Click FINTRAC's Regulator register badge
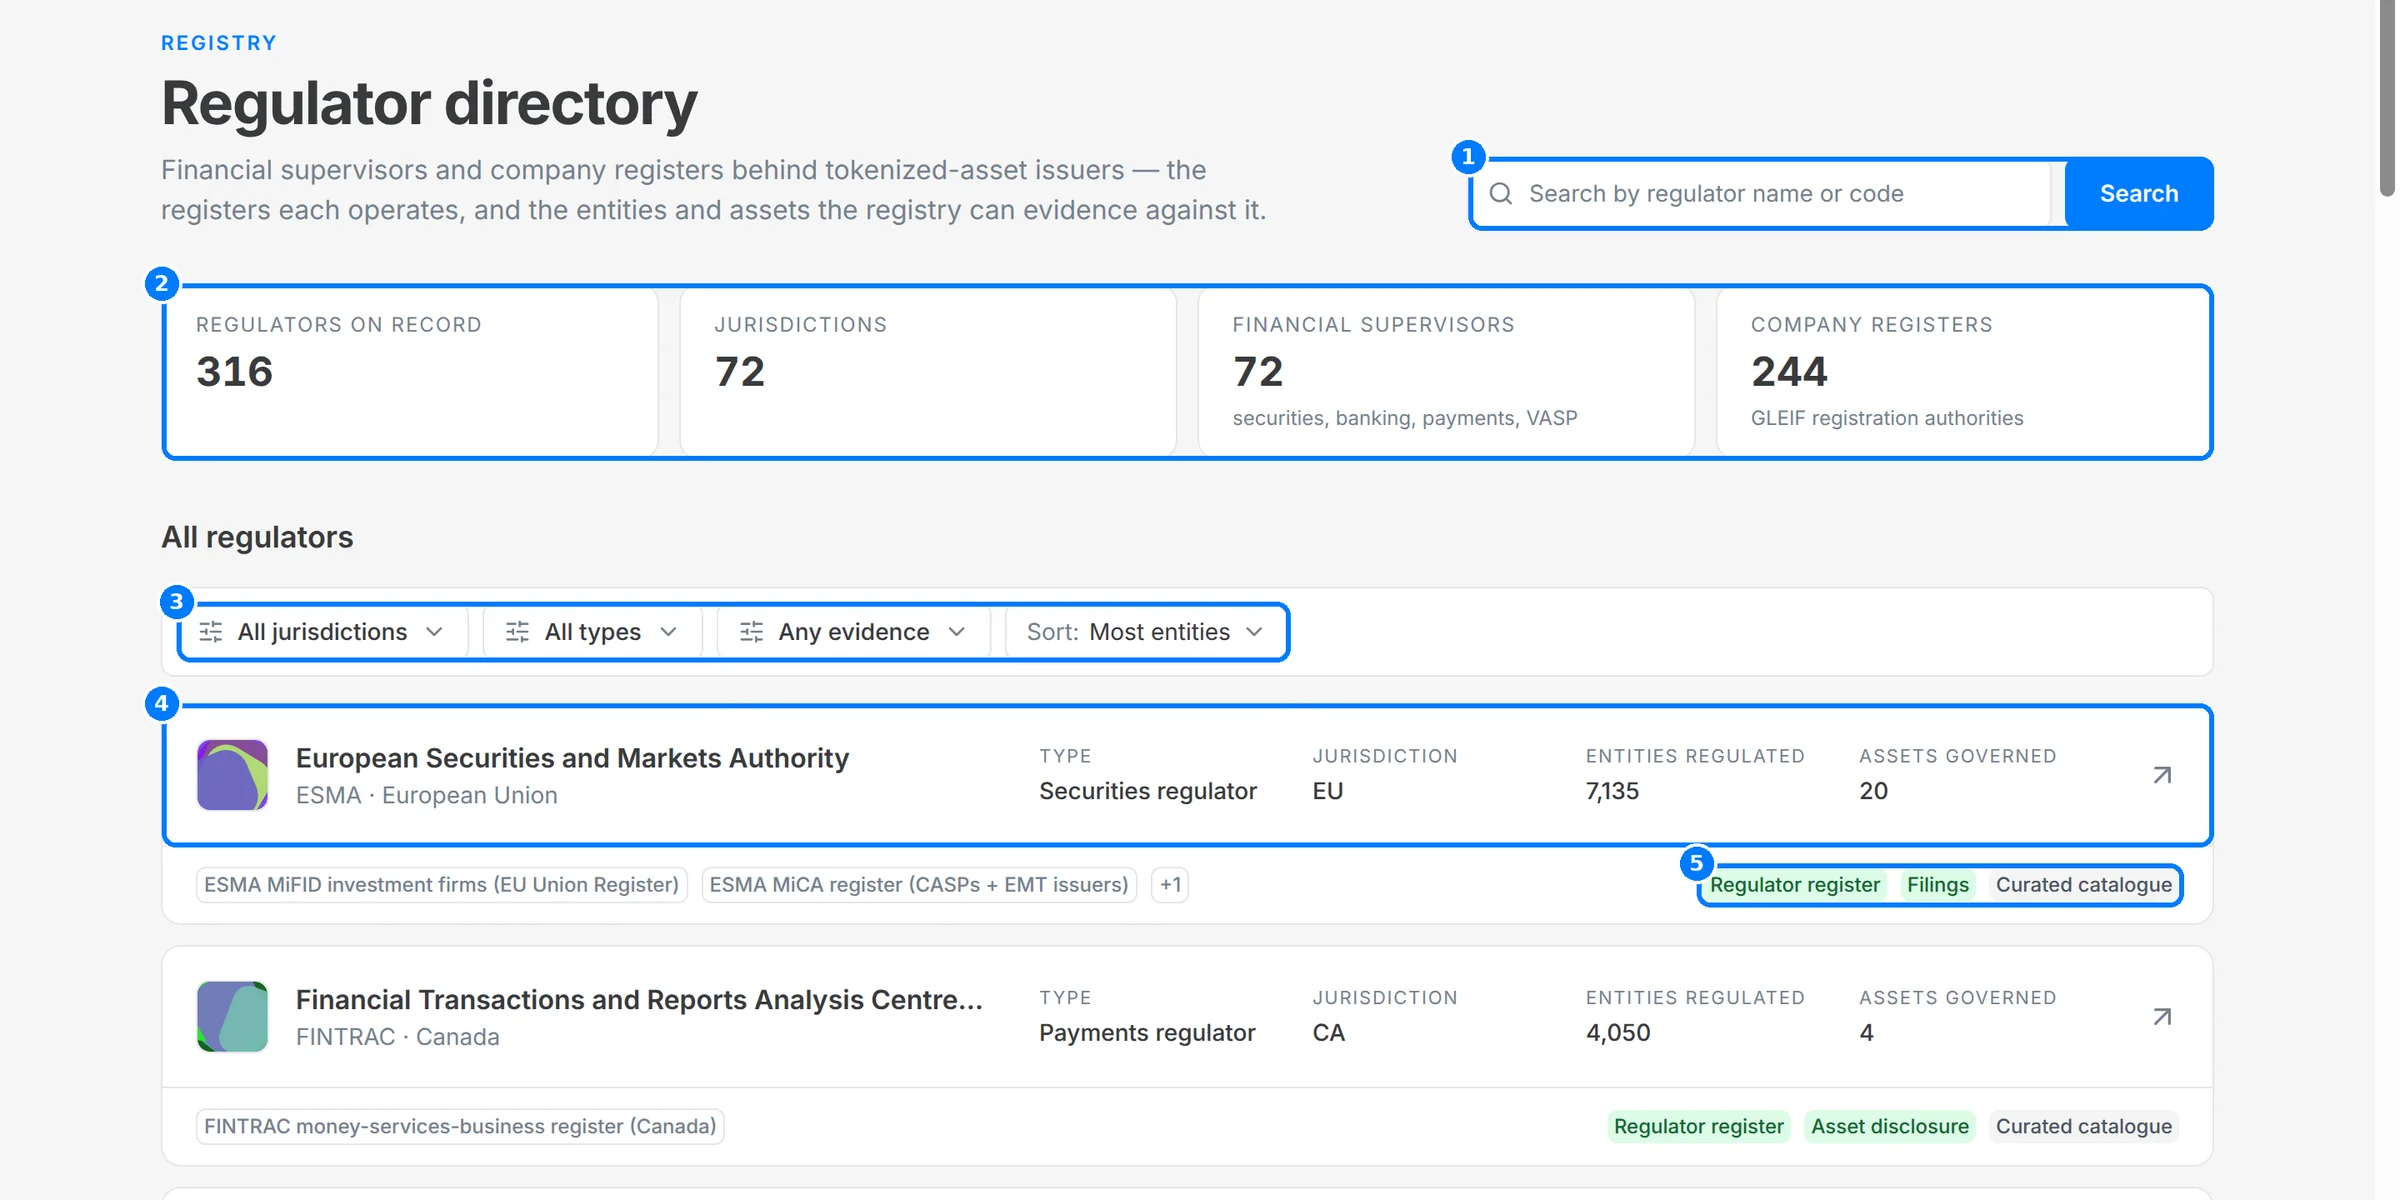Image resolution: width=2400 pixels, height=1200 pixels. tap(1699, 1127)
